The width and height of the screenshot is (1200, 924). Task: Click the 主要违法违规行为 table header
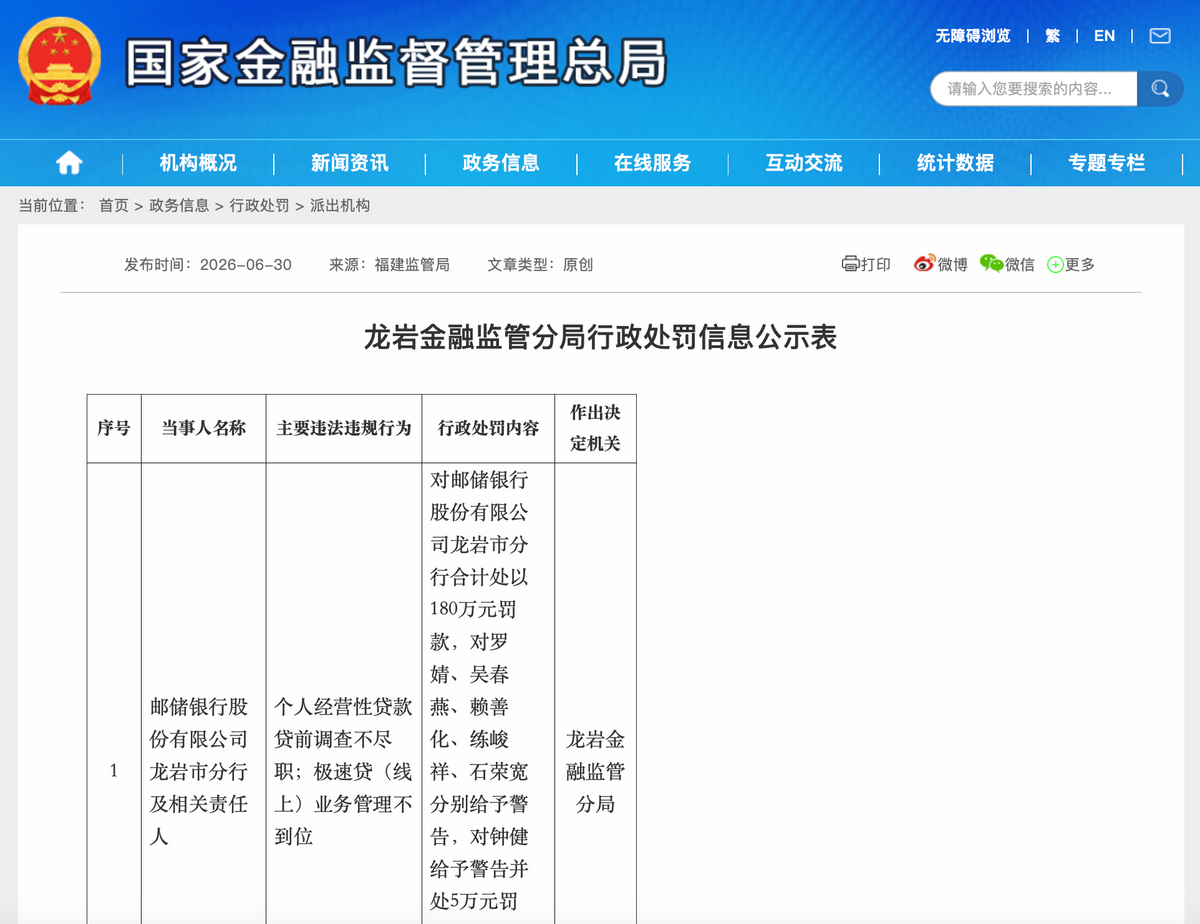point(344,428)
